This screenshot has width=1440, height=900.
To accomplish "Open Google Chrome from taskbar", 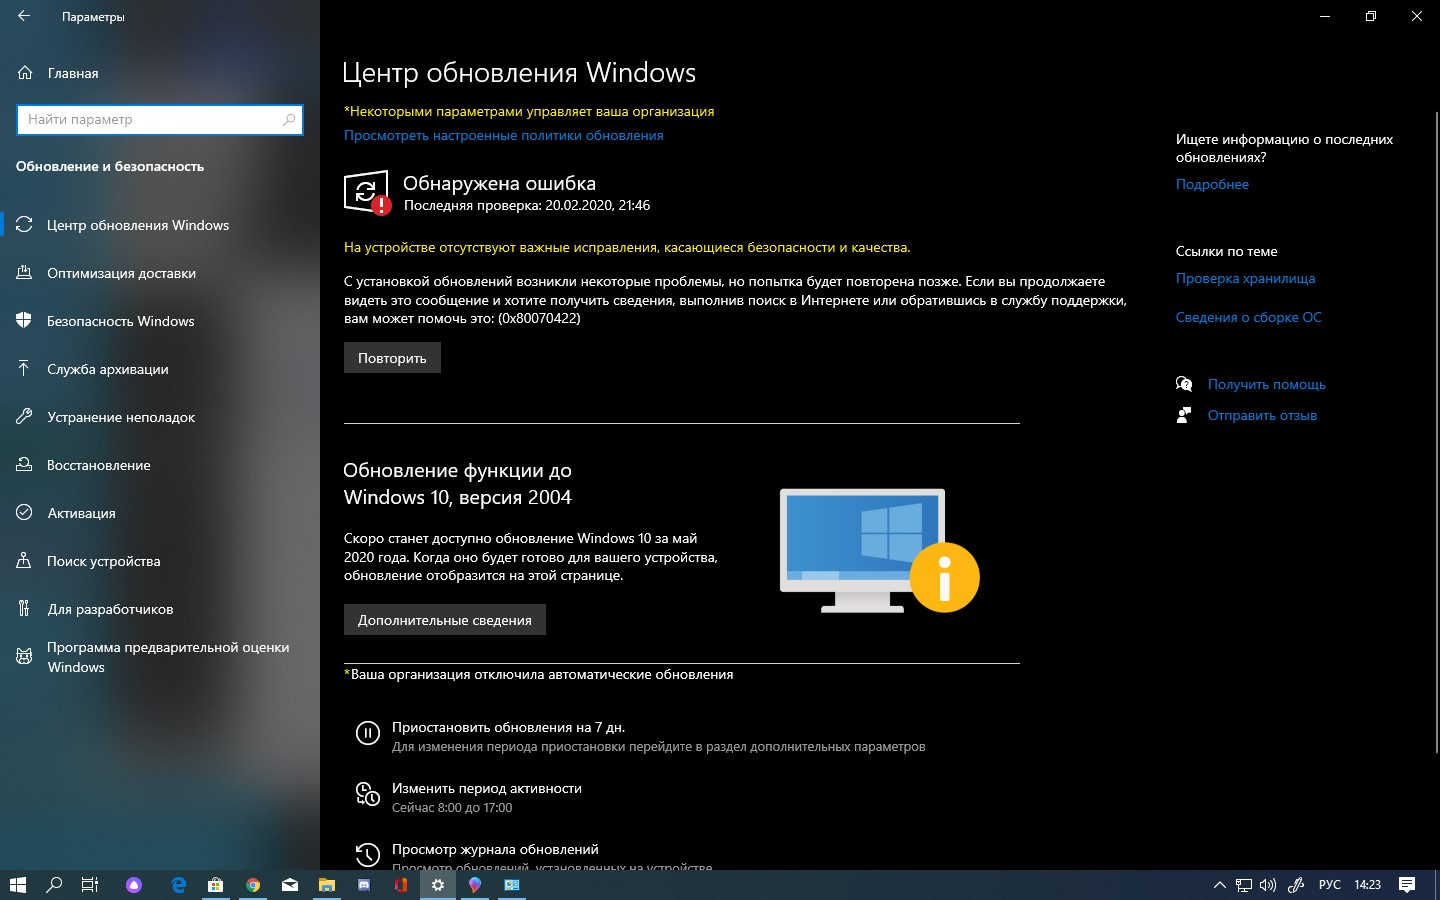I will pos(253,885).
